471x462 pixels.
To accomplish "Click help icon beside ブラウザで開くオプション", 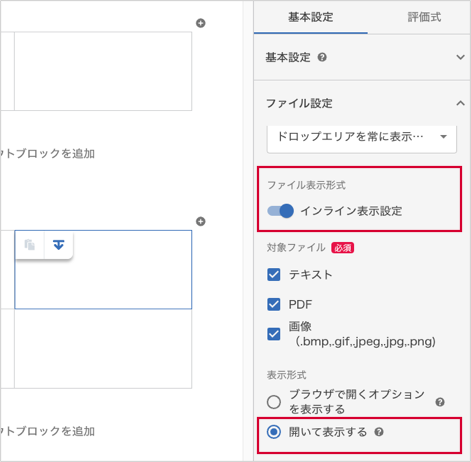I will (x=440, y=402).
